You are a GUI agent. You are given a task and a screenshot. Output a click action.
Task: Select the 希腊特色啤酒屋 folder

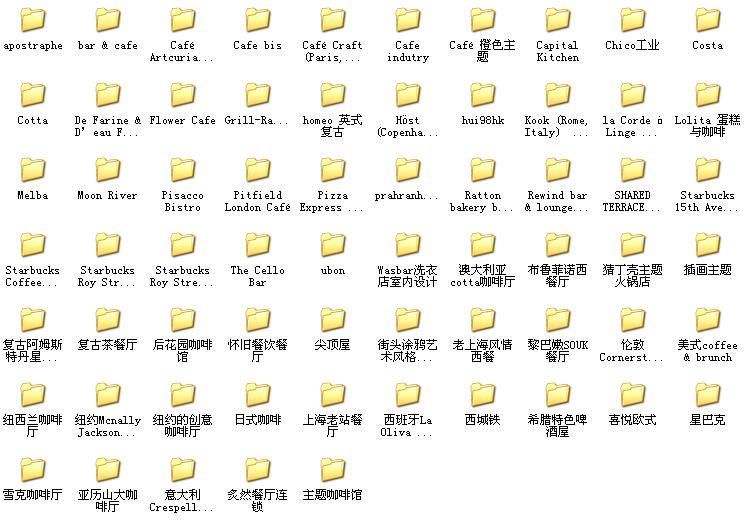(x=558, y=394)
